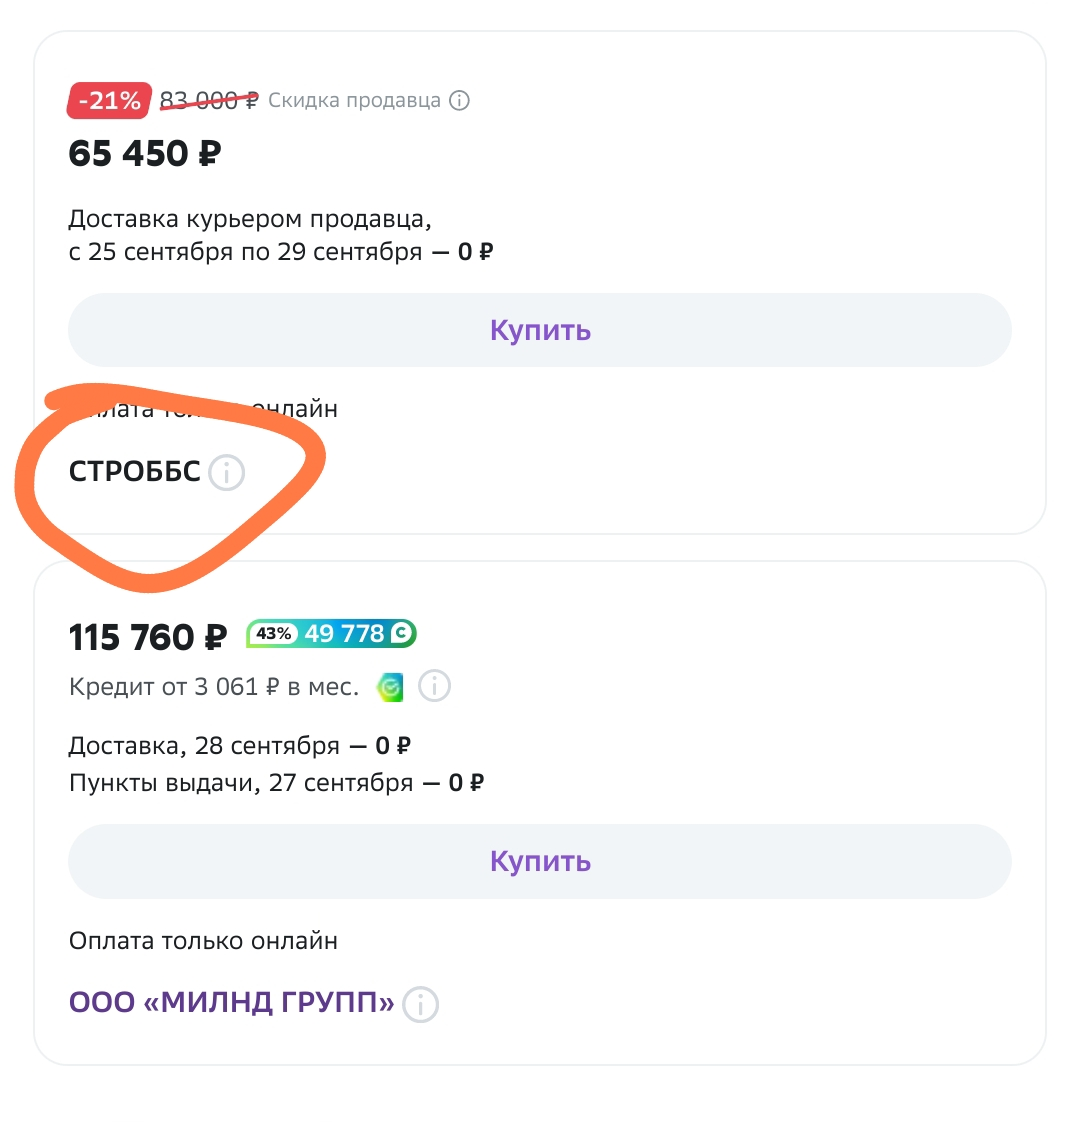Open the ООО «МИЛНД ГРУПП» seller link
The width and height of the screenshot is (1080, 1122).
click(232, 1003)
